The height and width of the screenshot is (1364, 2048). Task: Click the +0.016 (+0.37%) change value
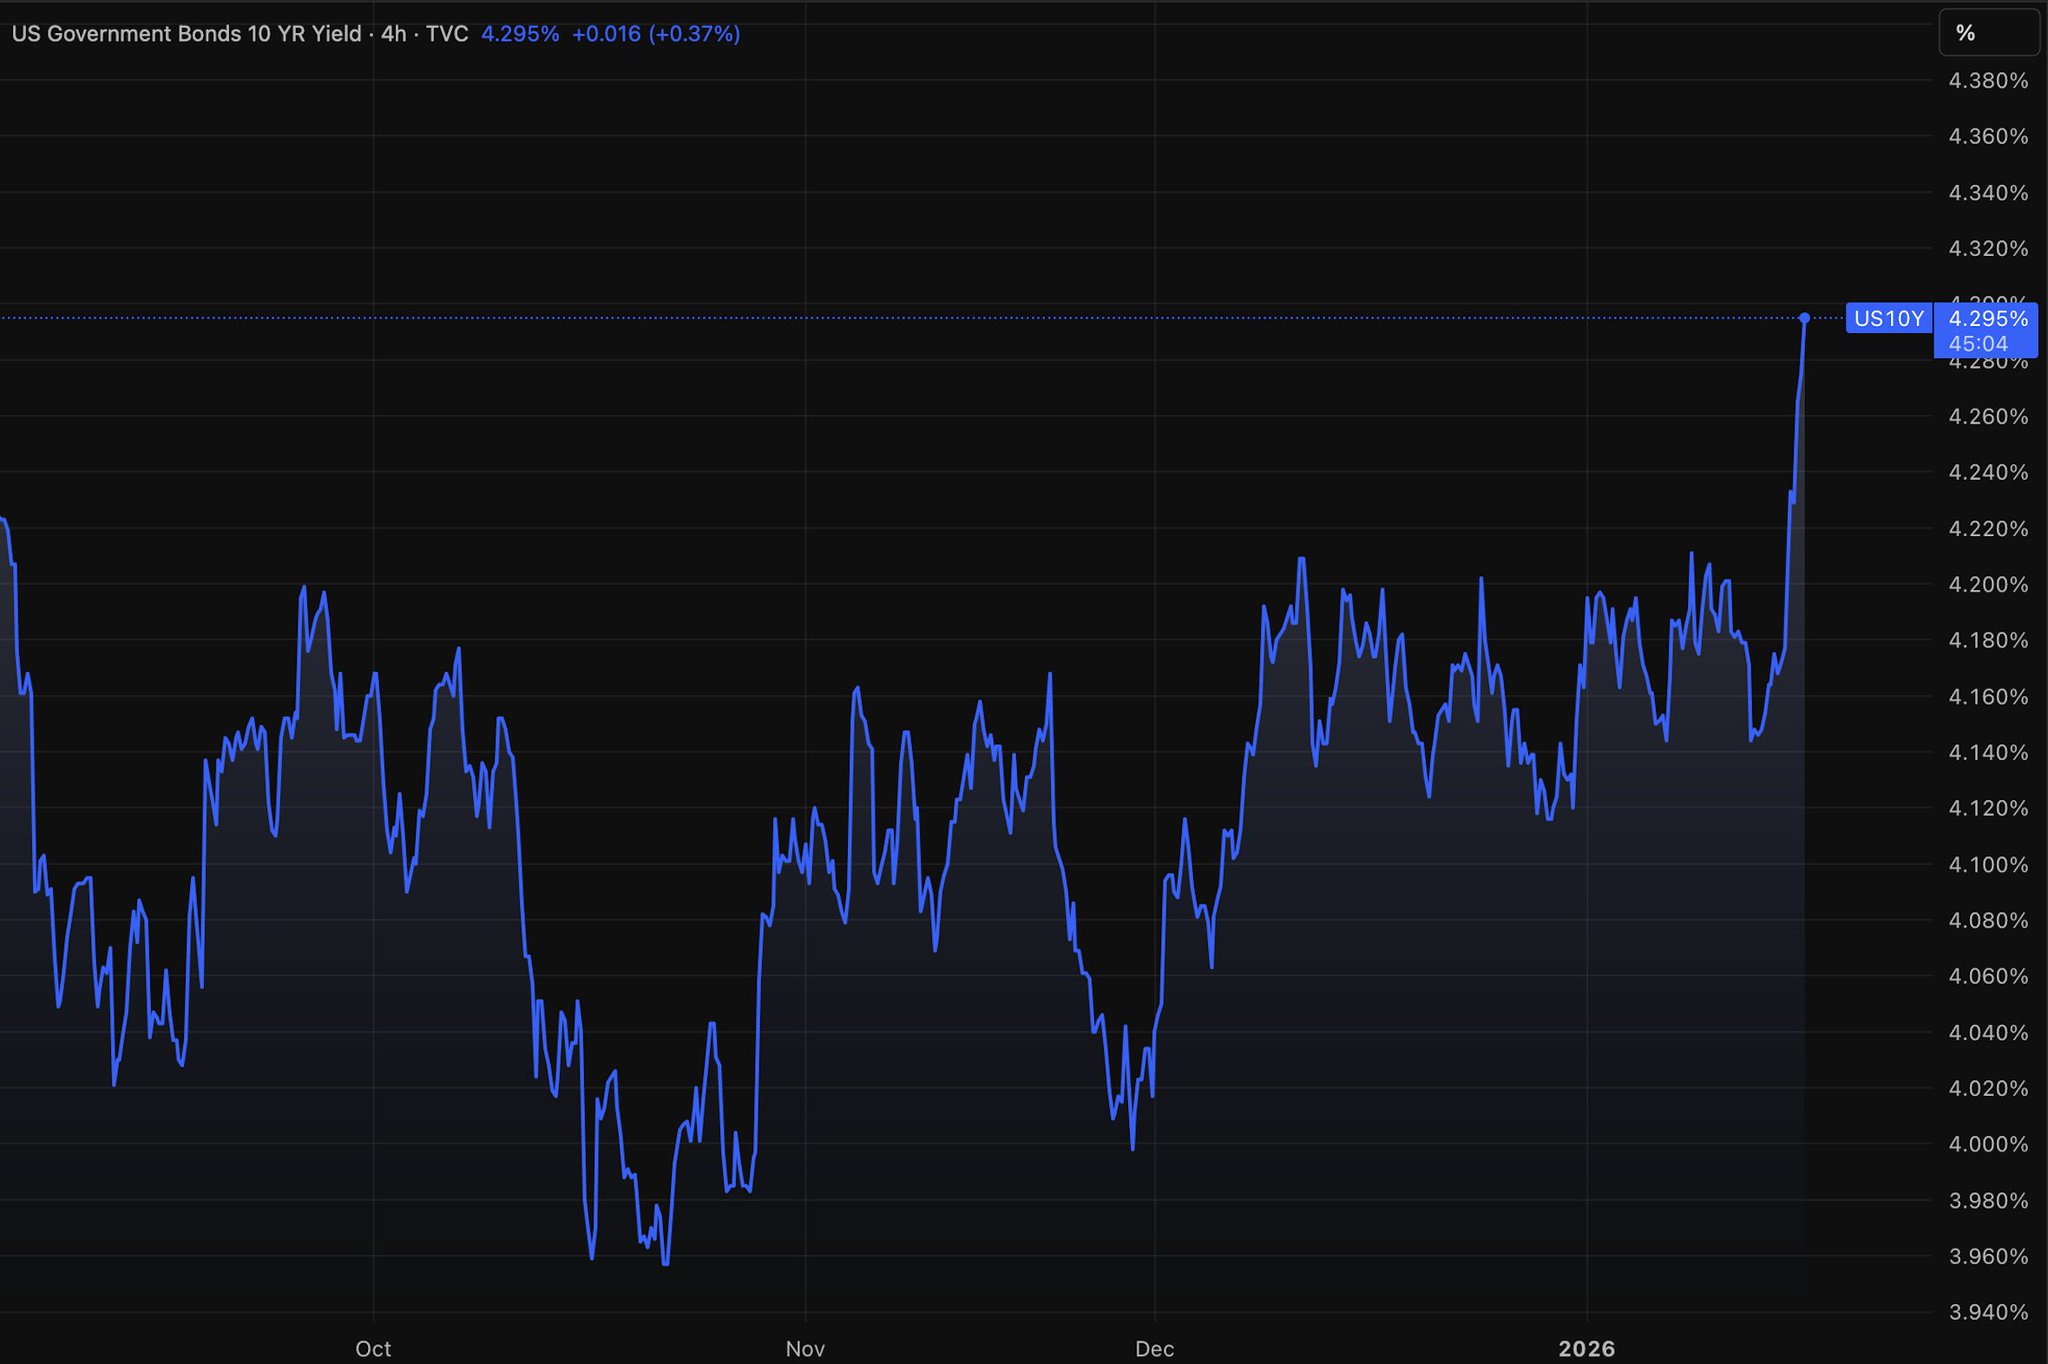(655, 34)
